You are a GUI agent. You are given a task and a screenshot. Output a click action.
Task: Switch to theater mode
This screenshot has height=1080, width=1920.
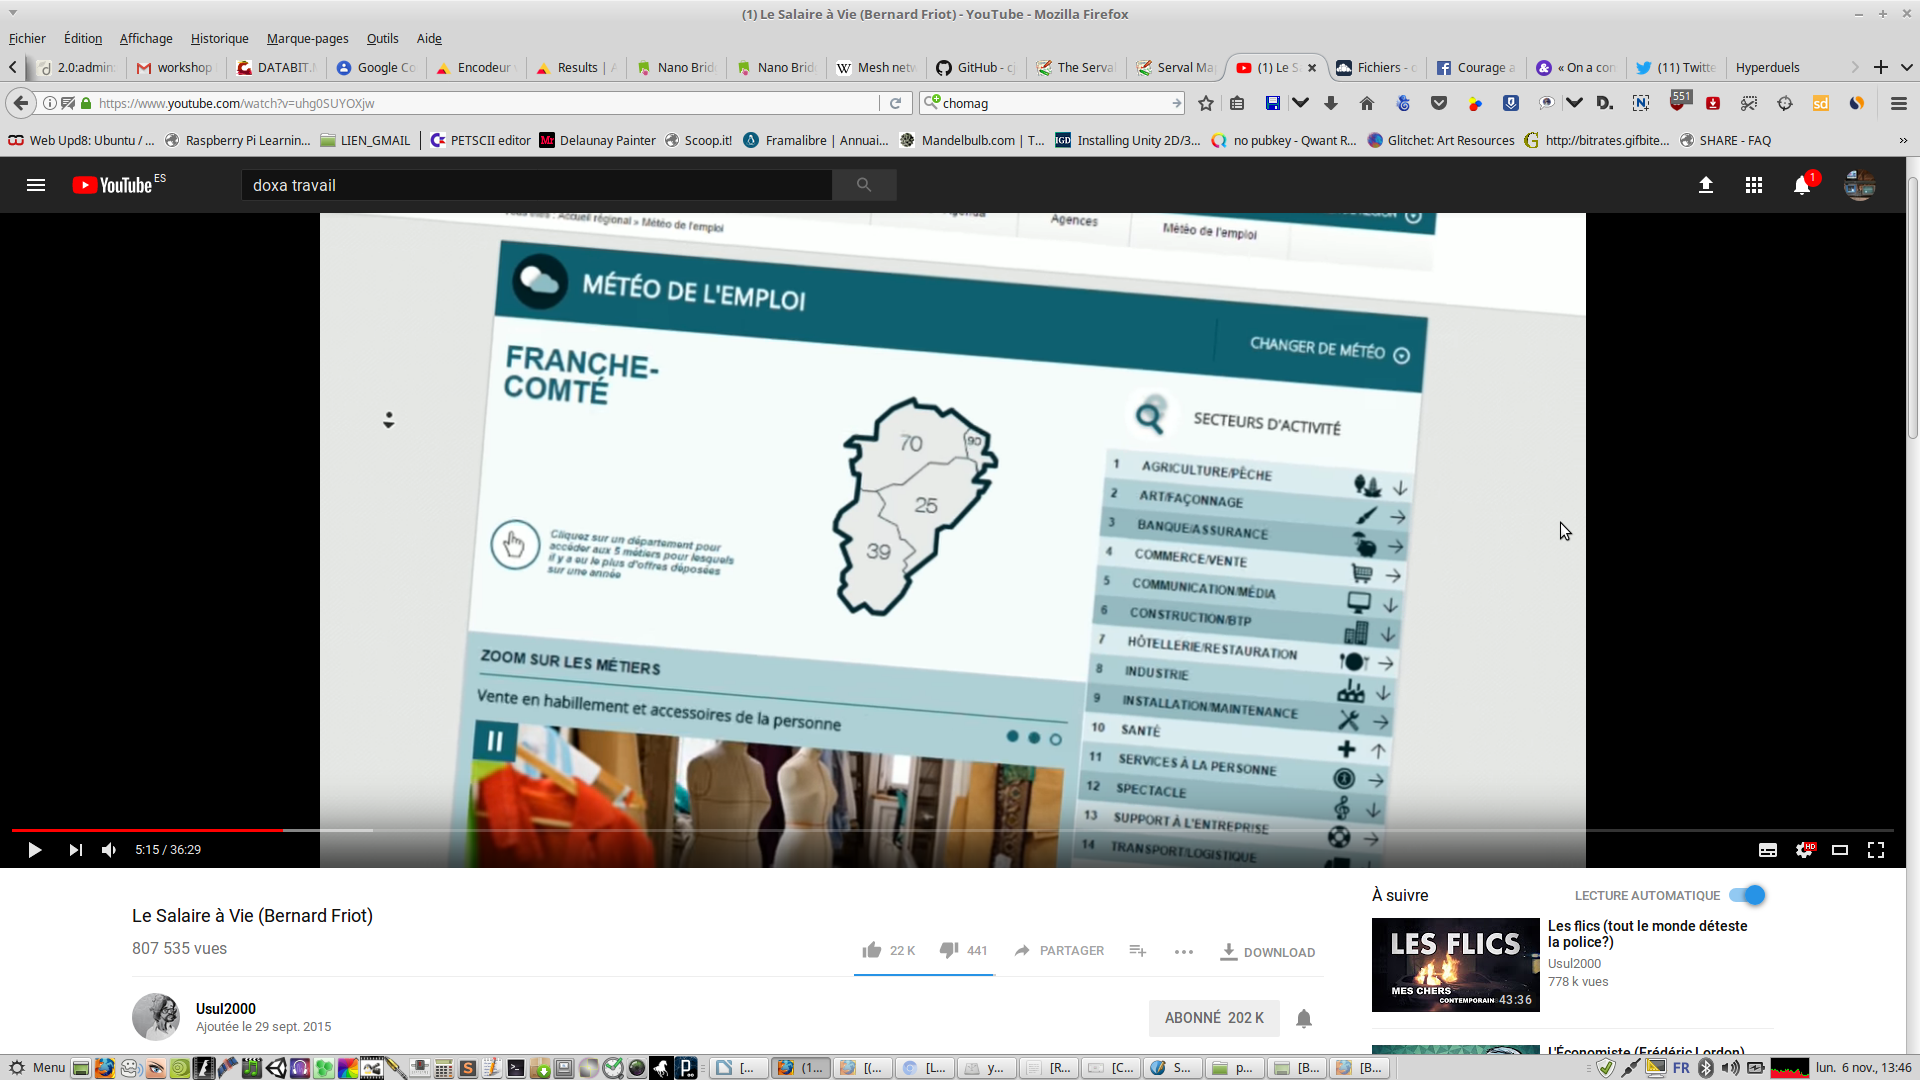(x=1839, y=850)
